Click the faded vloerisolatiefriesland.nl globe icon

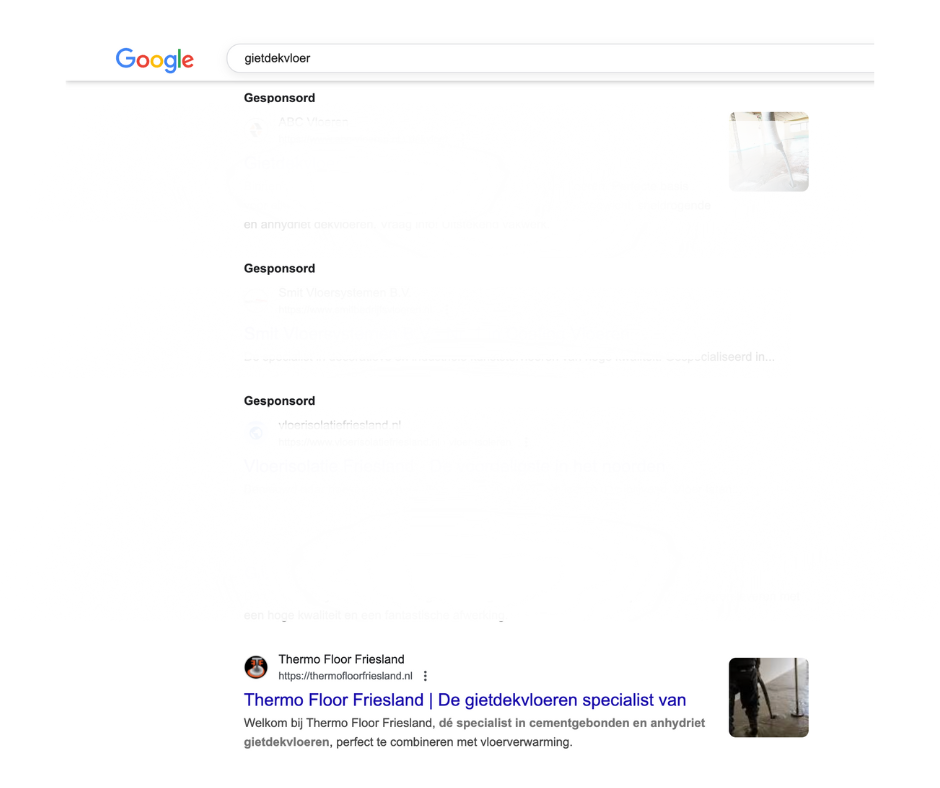click(256, 432)
